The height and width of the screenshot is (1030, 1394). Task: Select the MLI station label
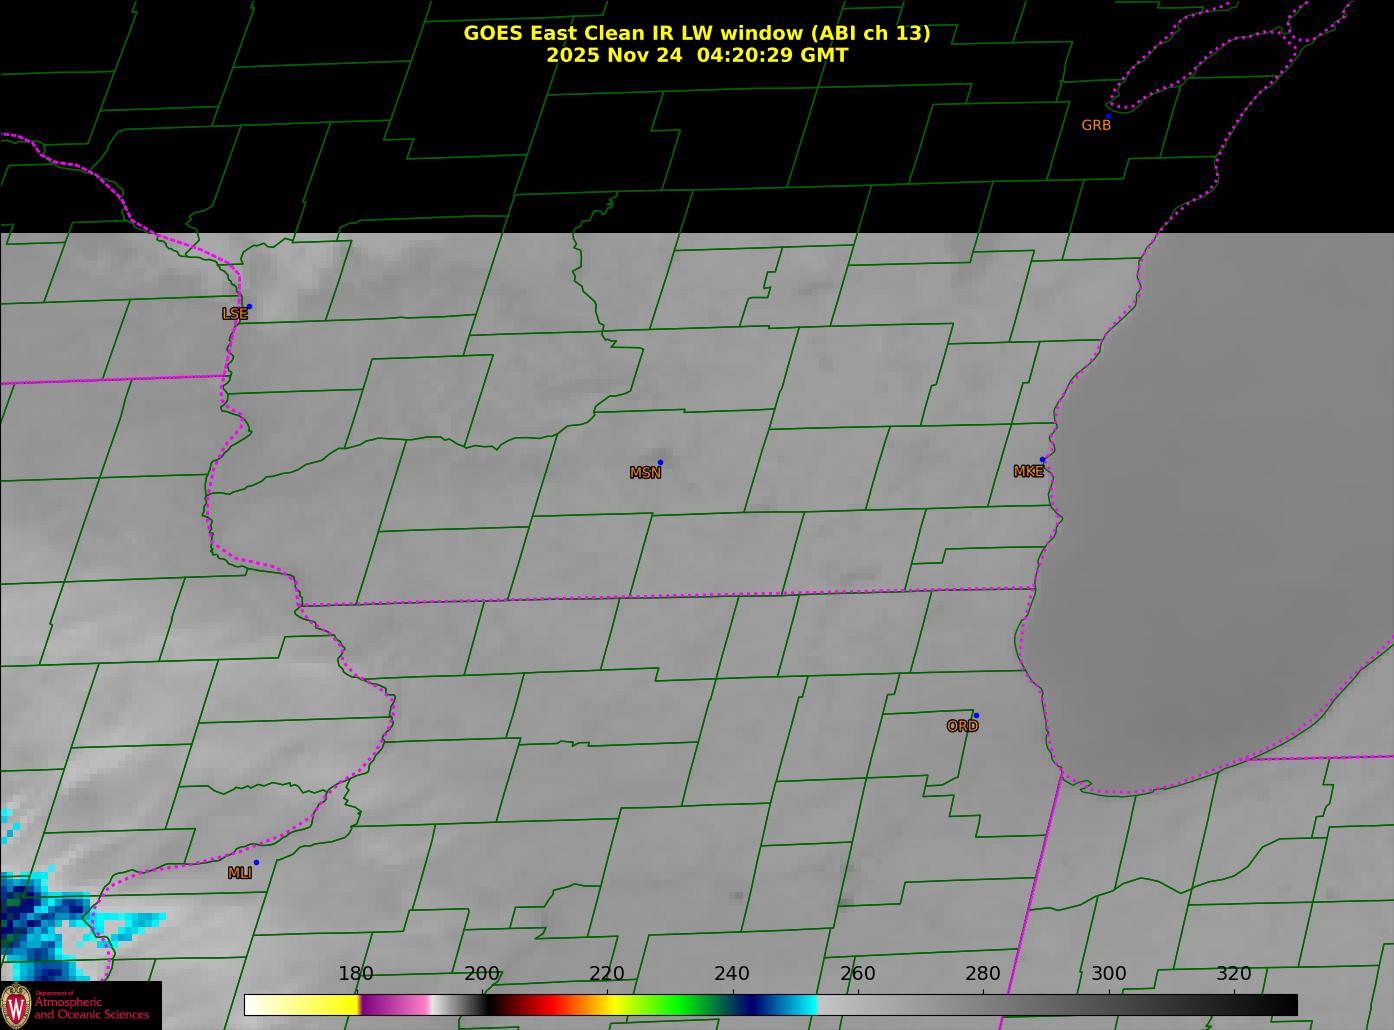[x=239, y=873]
